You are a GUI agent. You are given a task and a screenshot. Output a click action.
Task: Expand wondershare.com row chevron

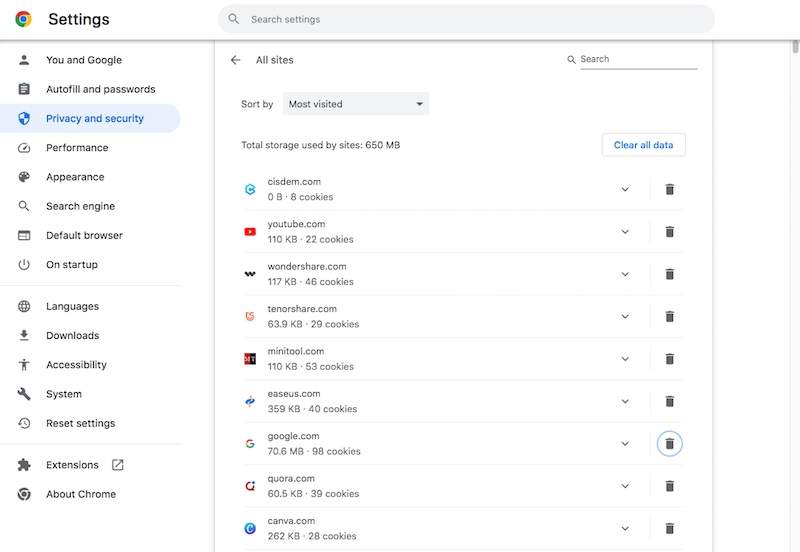click(x=625, y=274)
